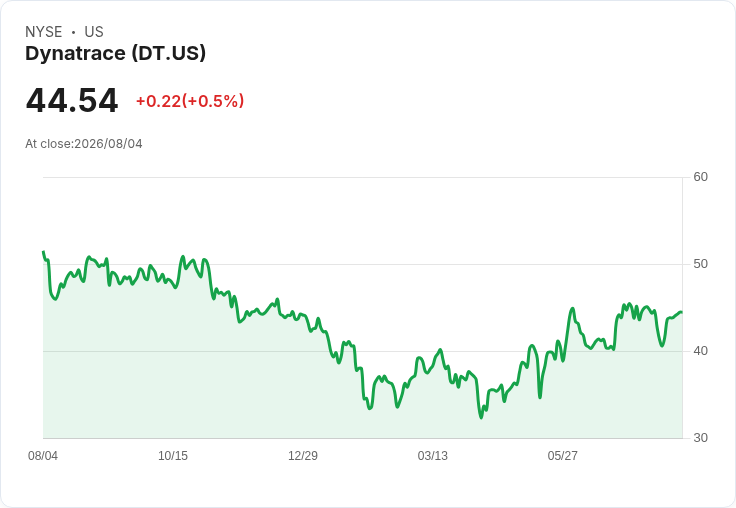Click the chart line's starting point
The height and width of the screenshot is (508, 736).
(44, 252)
